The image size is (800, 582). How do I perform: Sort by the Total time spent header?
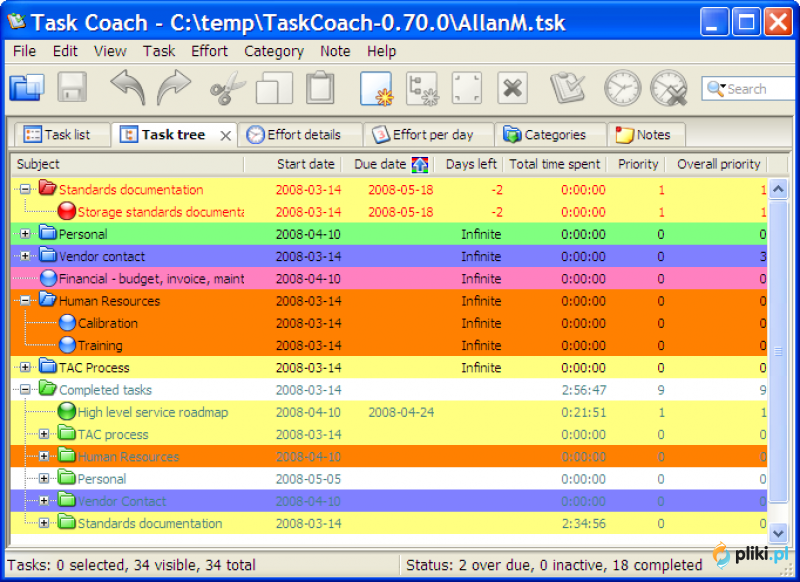click(x=555, y=164)
